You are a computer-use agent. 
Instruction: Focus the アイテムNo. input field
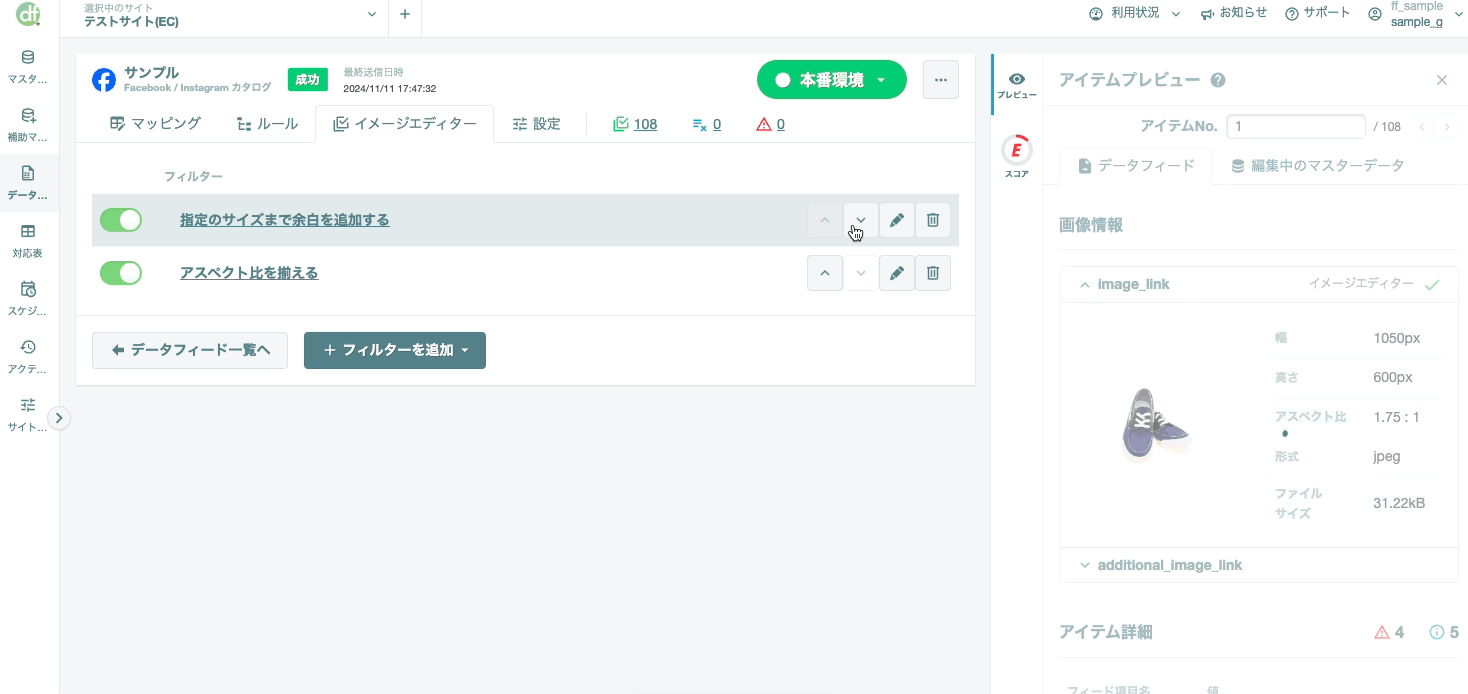click(x=1296, y=127)
